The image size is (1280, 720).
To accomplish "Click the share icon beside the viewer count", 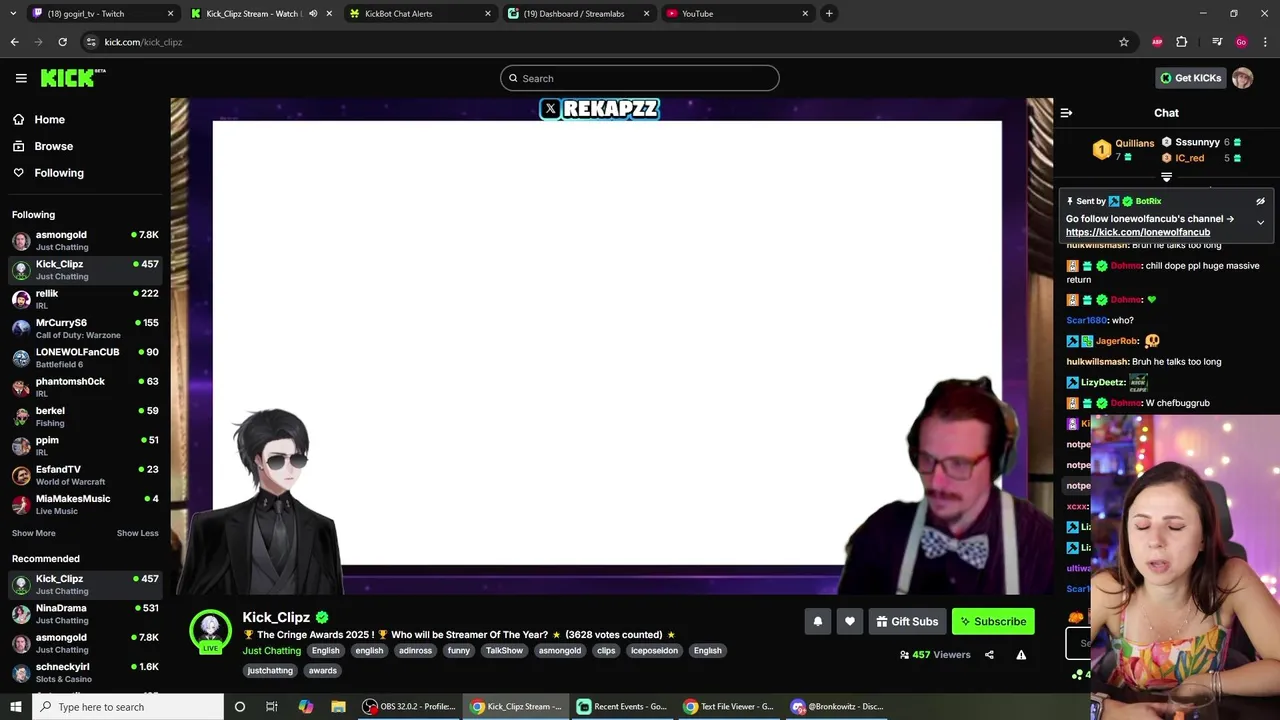I will tap(989, 655).
